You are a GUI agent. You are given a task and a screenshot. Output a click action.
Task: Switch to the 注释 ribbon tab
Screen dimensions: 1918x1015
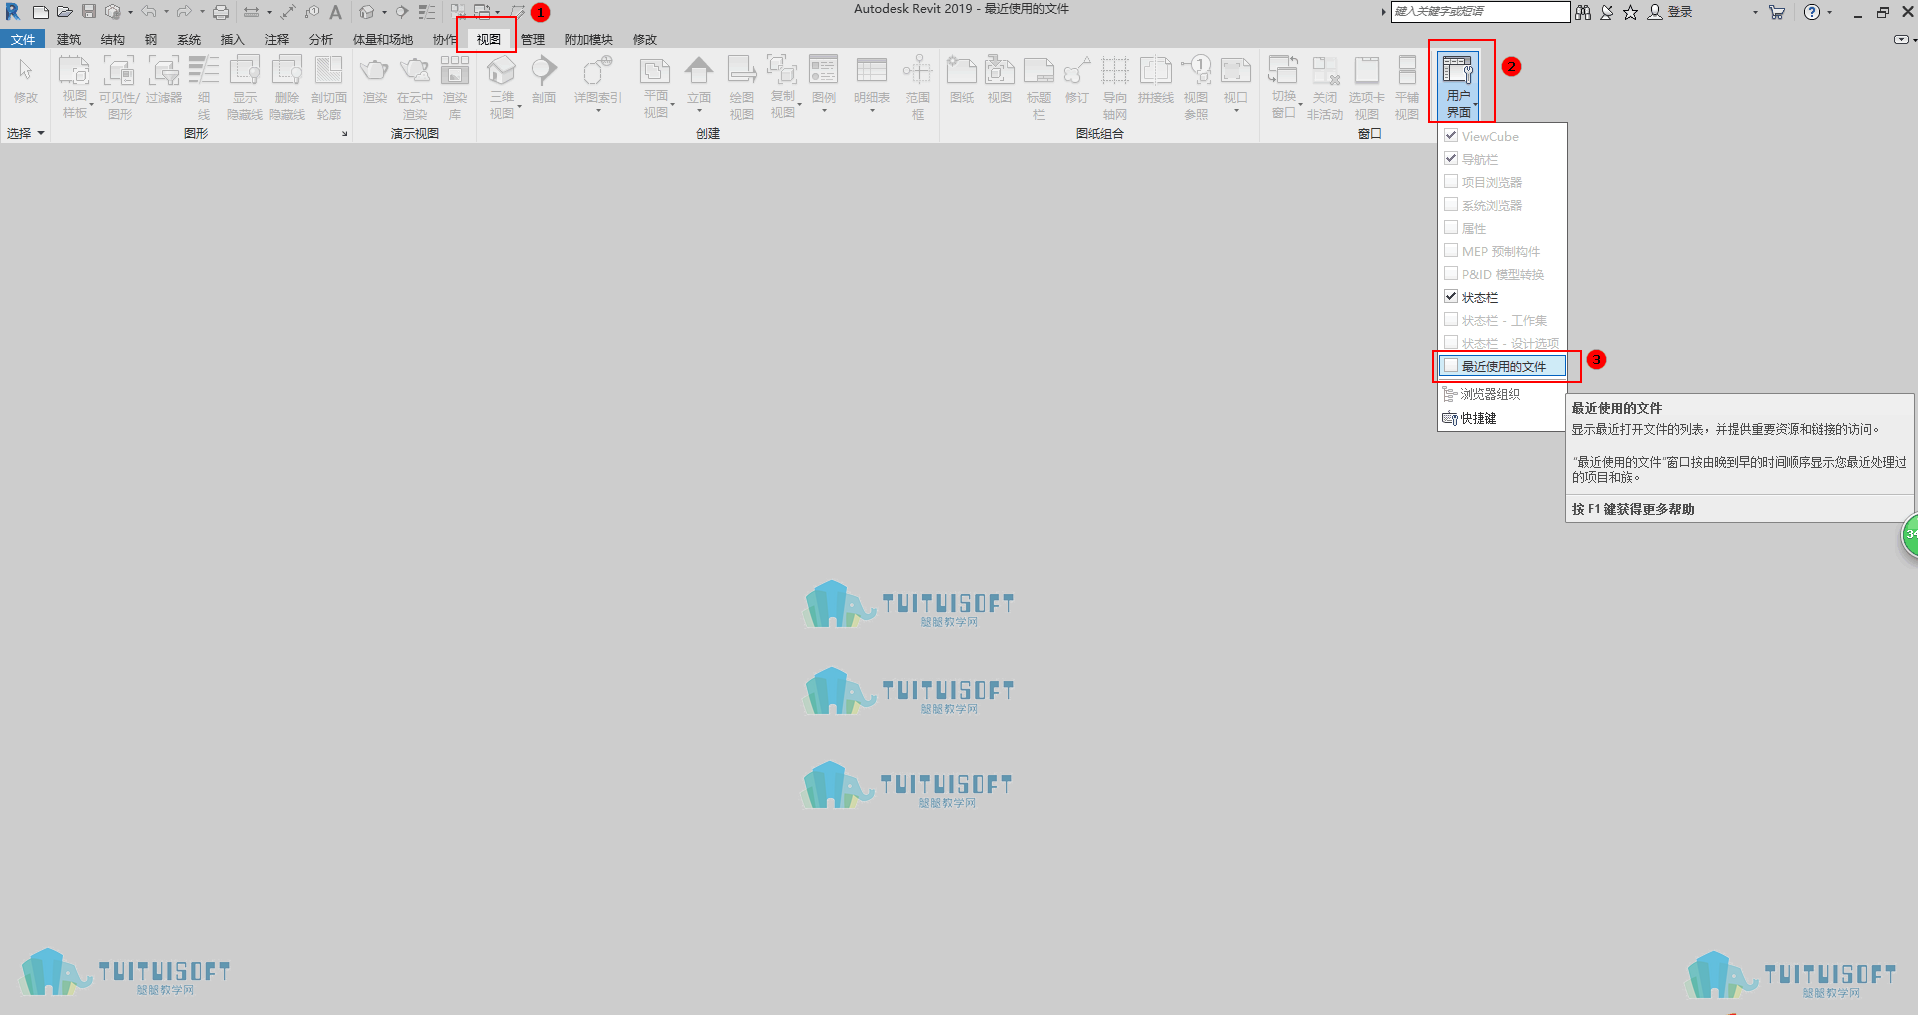277,39
